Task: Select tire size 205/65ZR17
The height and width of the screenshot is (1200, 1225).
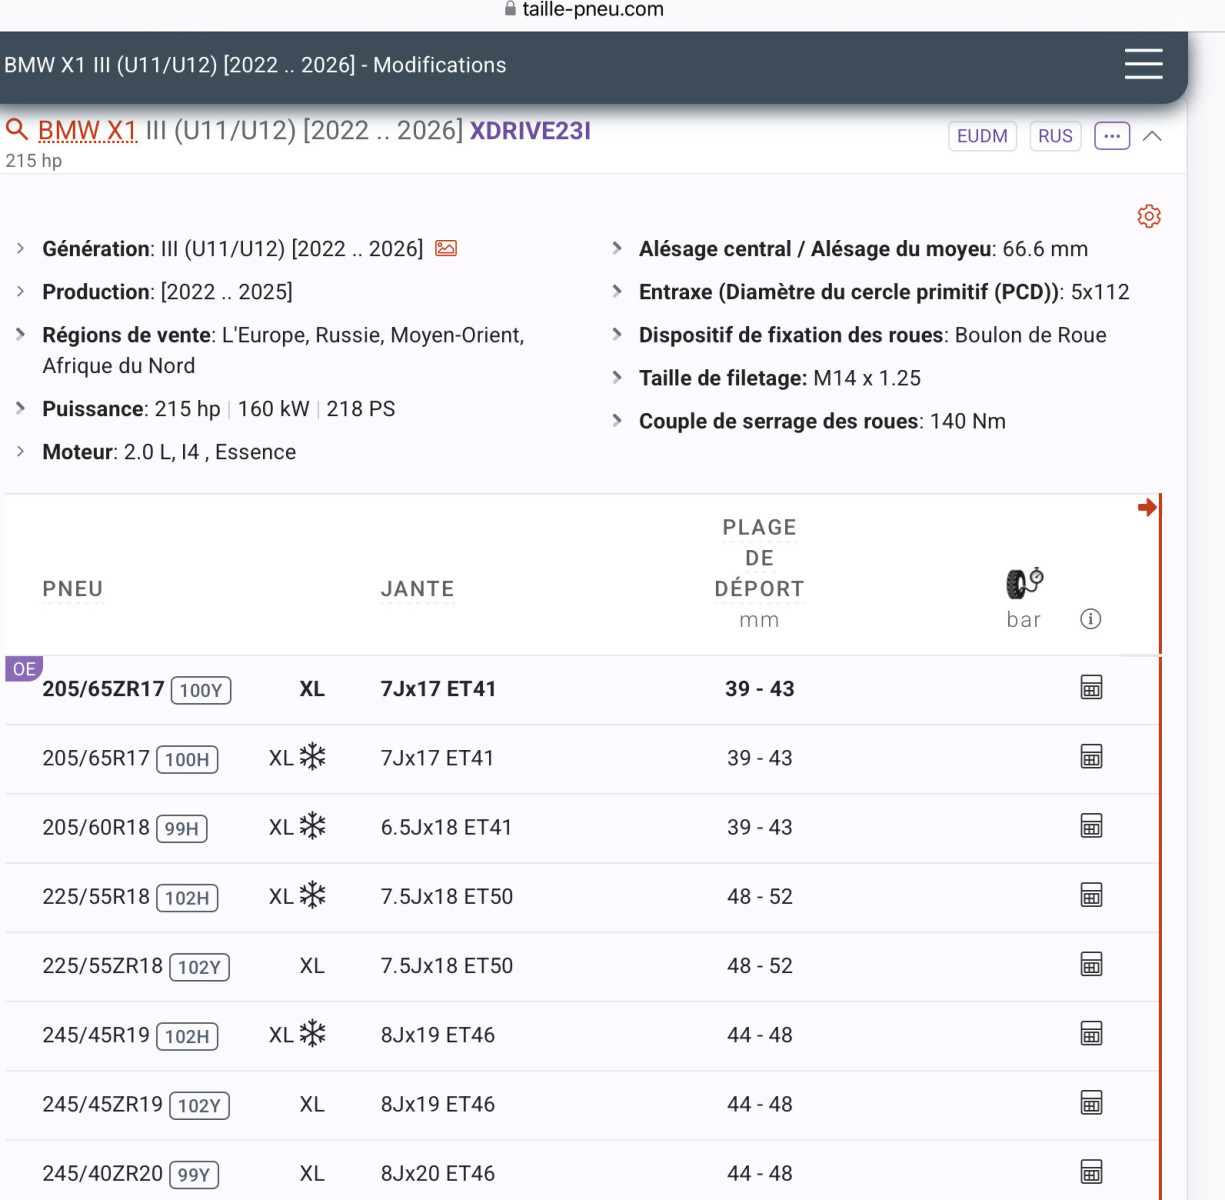Action: tap(103, 688)
